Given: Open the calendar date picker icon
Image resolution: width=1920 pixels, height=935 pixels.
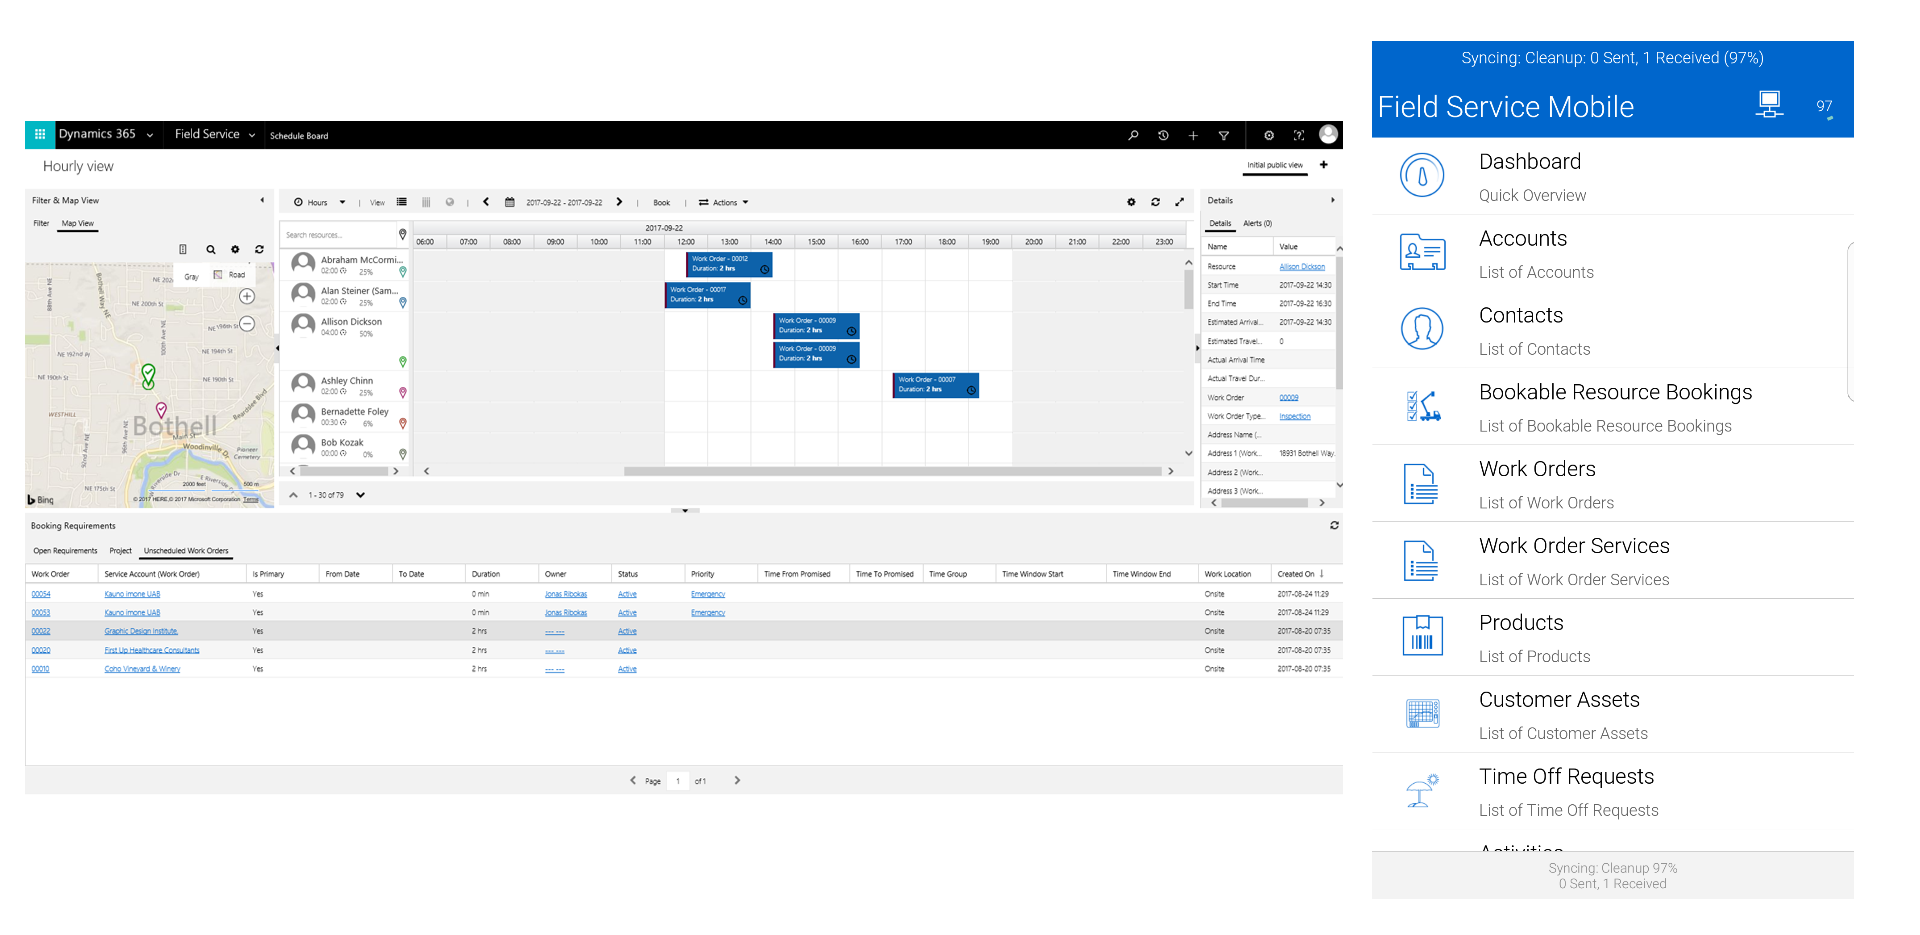Looking at the screenshot, I should (510, 202).
